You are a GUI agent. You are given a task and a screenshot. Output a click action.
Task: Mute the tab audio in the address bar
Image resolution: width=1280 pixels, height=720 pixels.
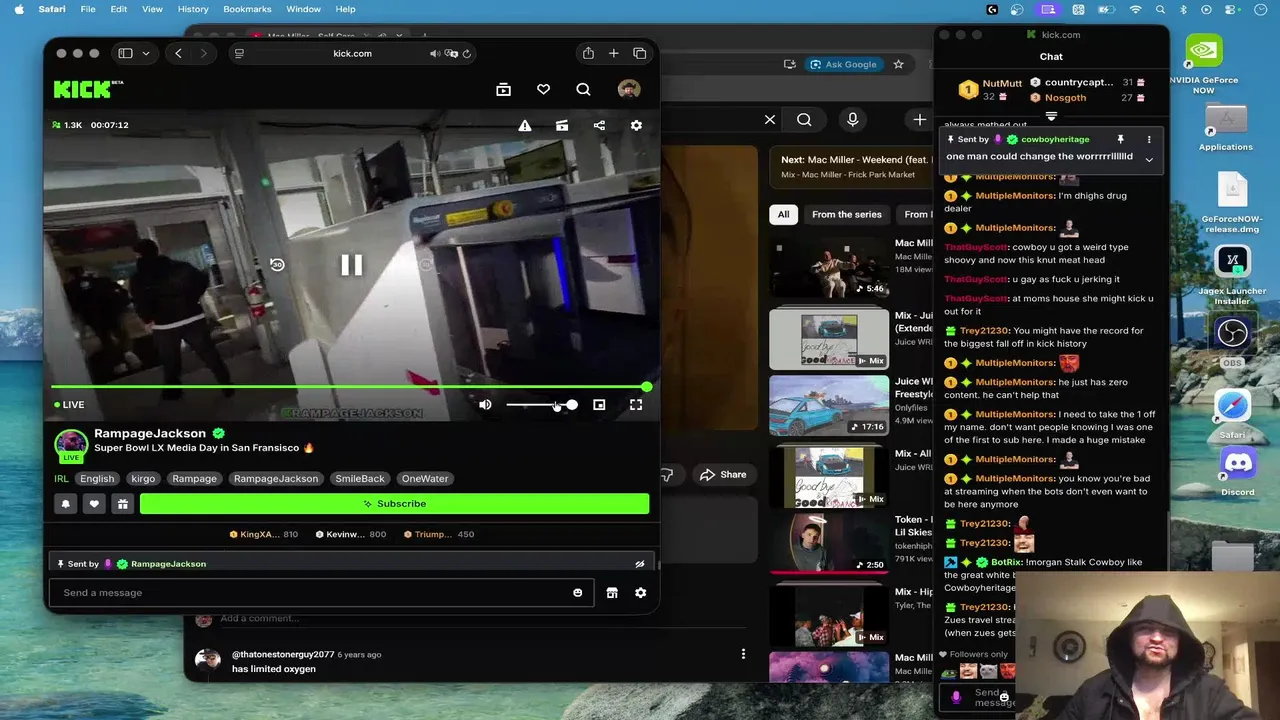(x=435, y=53)
